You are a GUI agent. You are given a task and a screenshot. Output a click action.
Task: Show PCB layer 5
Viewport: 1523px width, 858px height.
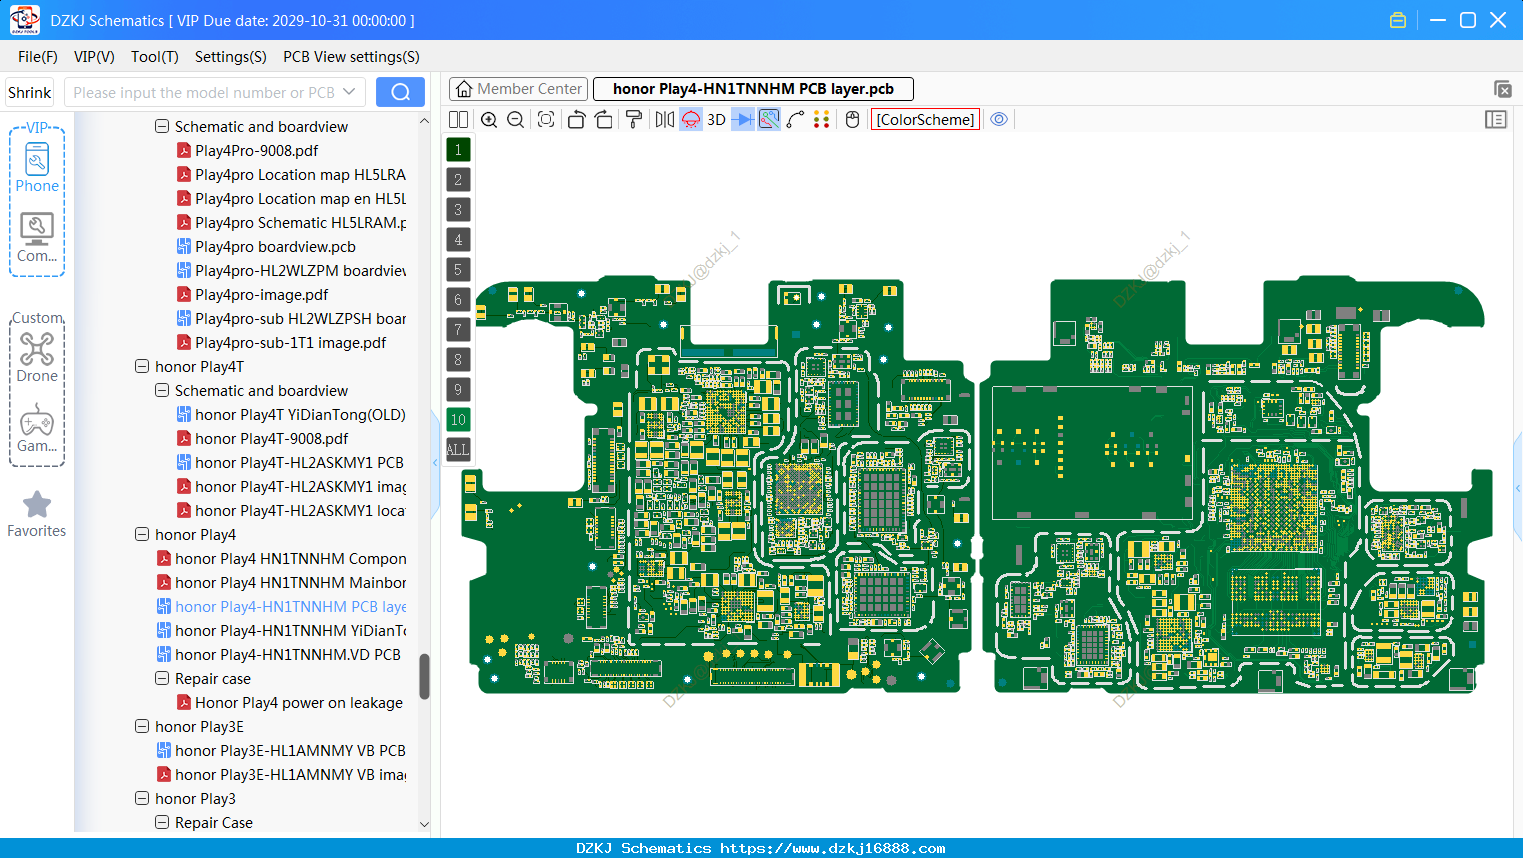click(458, 270)
